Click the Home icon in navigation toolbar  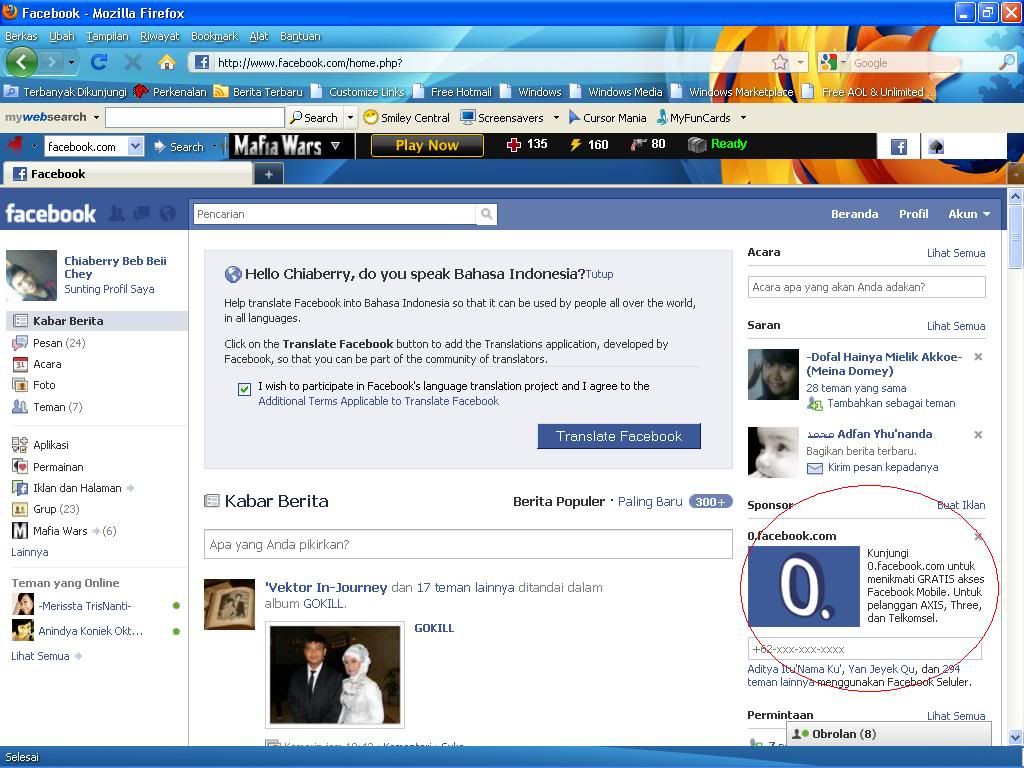(x=166, y=62)
